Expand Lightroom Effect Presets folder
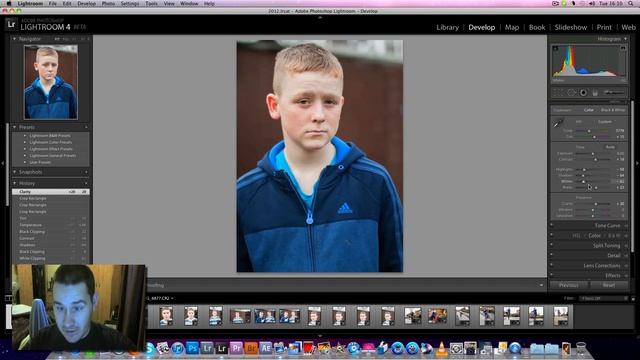The image size is (640, 360). pos(25,149)
